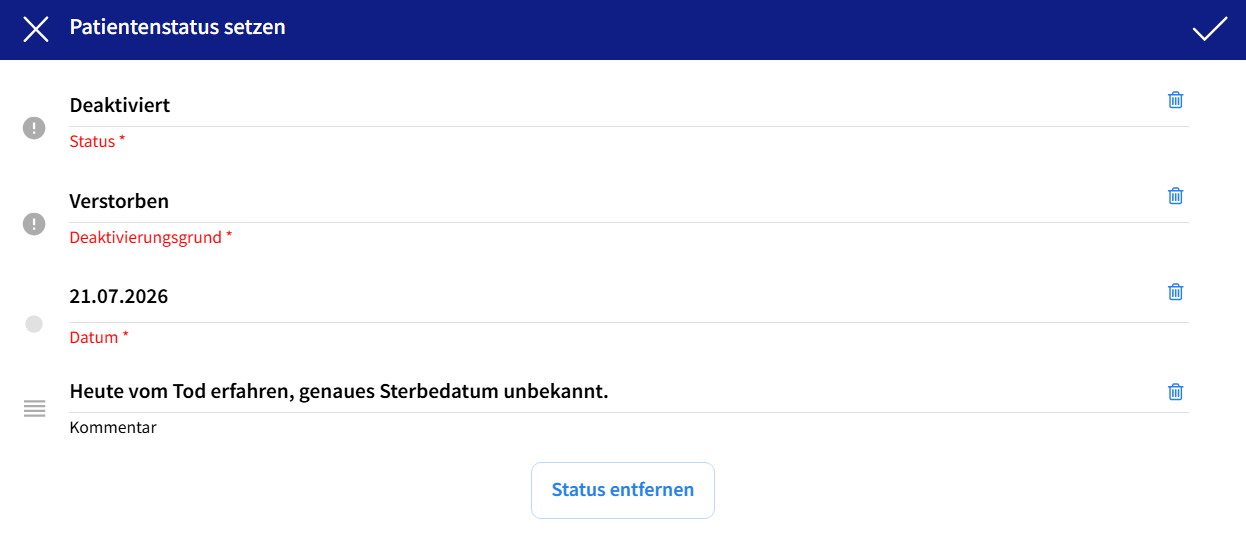Image resolution: width=1246 pixels, height=533 pixels.
Task: Click the red Deaktivierungsgrund * label
Action: click(x=151, y=238)
